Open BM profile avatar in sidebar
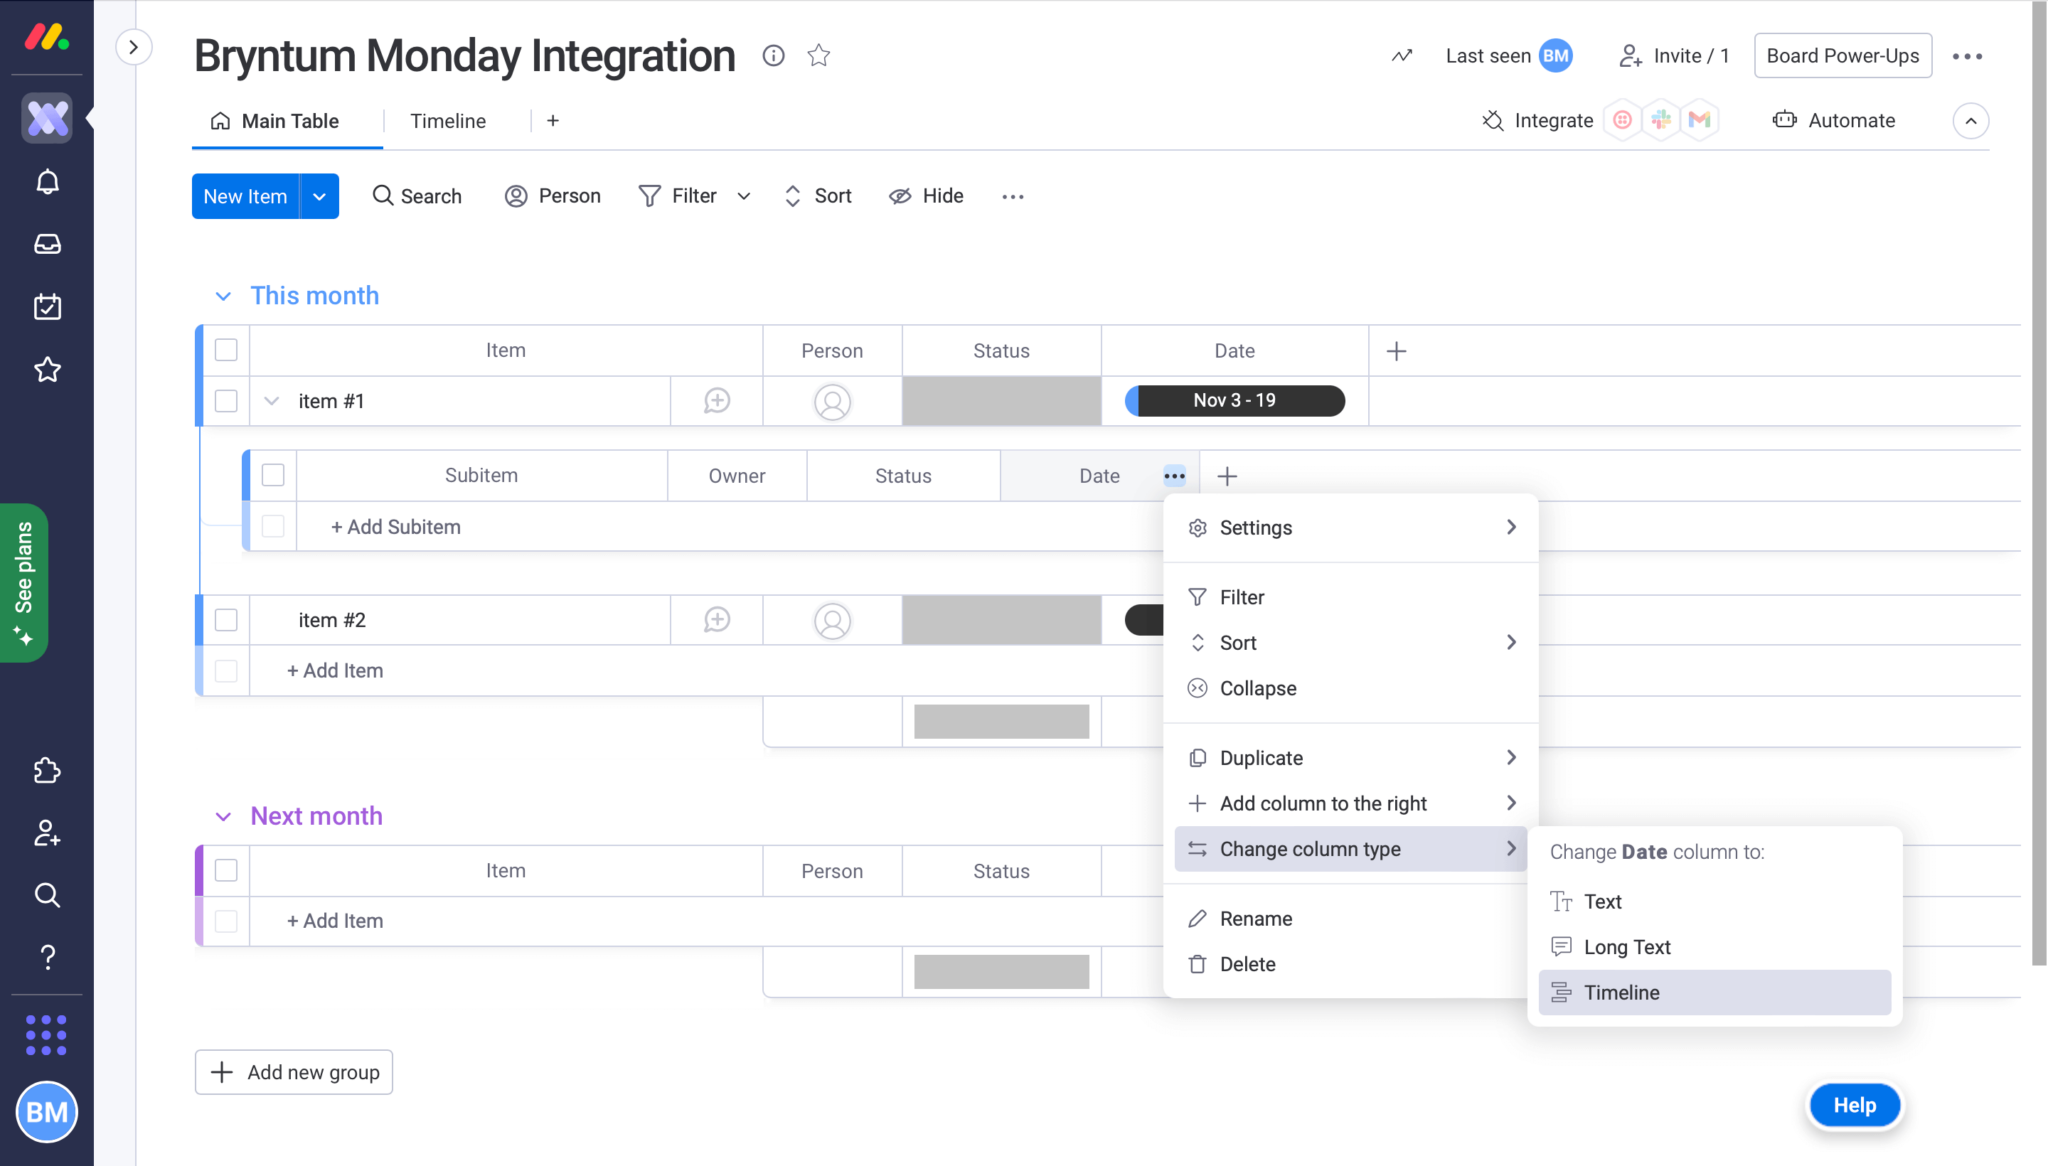 tap(47, 1112)
